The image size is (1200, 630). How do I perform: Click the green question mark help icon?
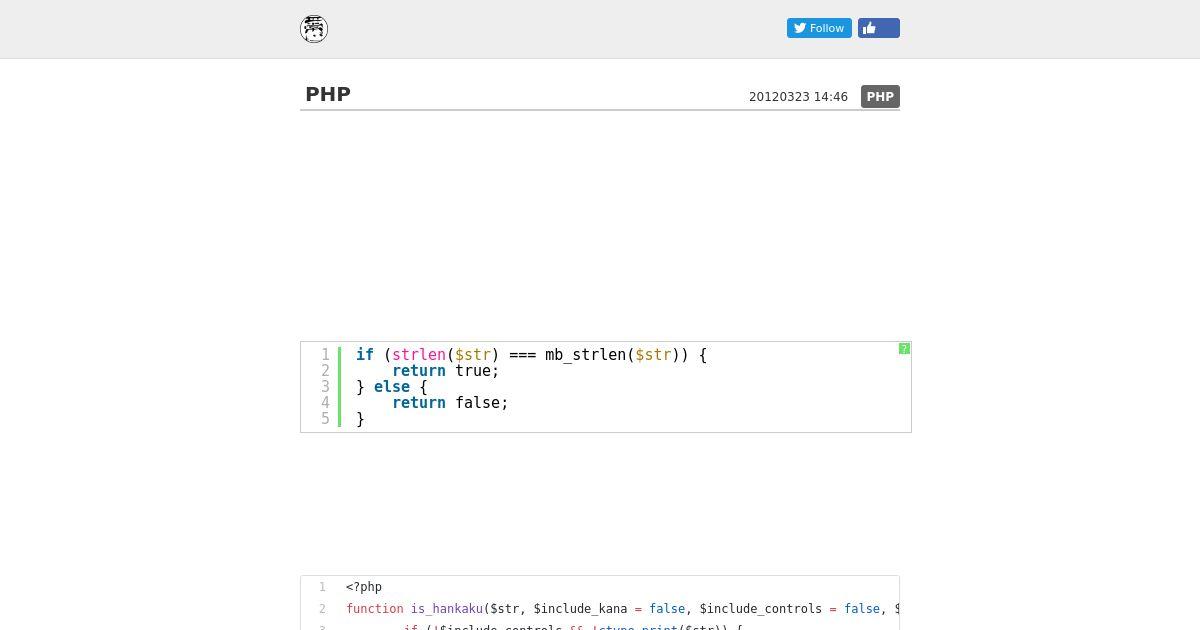(904, 348)
